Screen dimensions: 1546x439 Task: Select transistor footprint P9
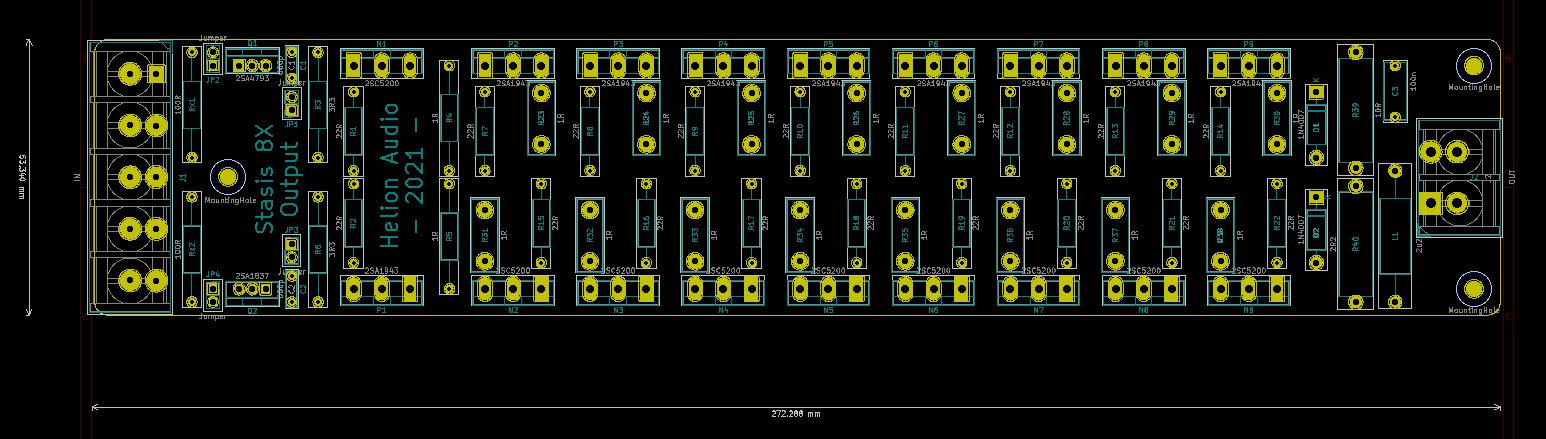click(1248, 64)
